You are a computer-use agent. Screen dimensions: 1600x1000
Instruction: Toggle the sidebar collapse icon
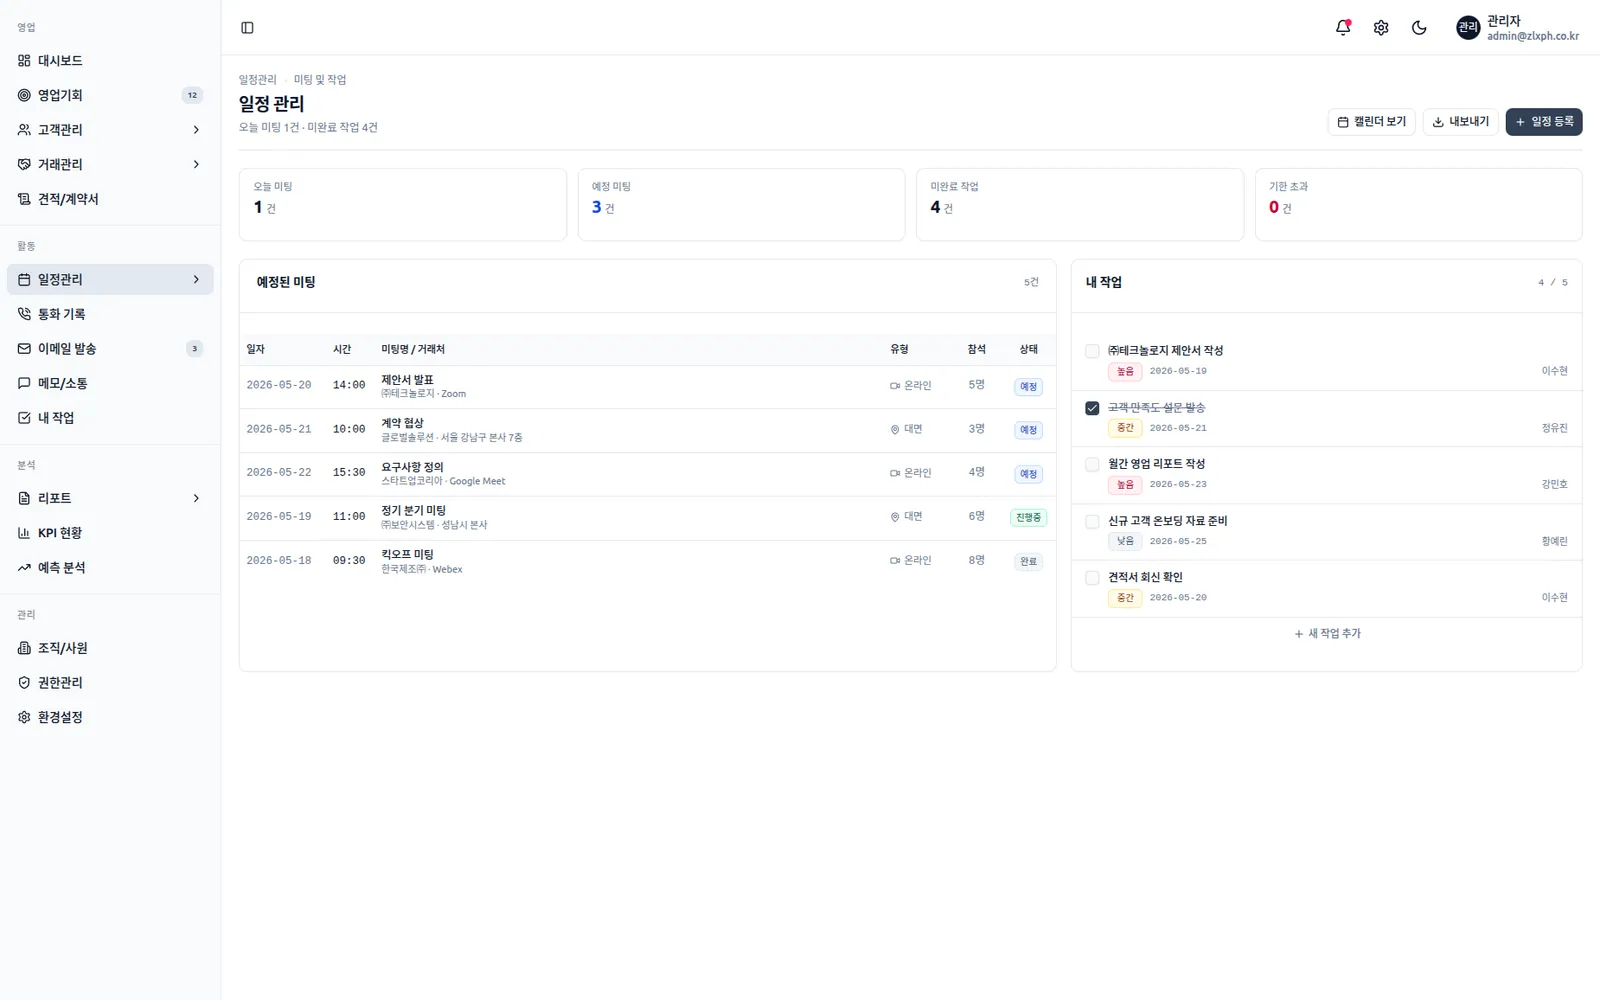coord(247,28)
